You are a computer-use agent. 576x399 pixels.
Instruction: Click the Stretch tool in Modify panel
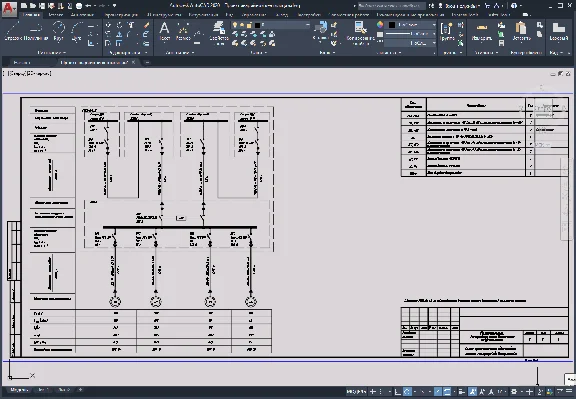pyautogui.click(x=108, y=43)
